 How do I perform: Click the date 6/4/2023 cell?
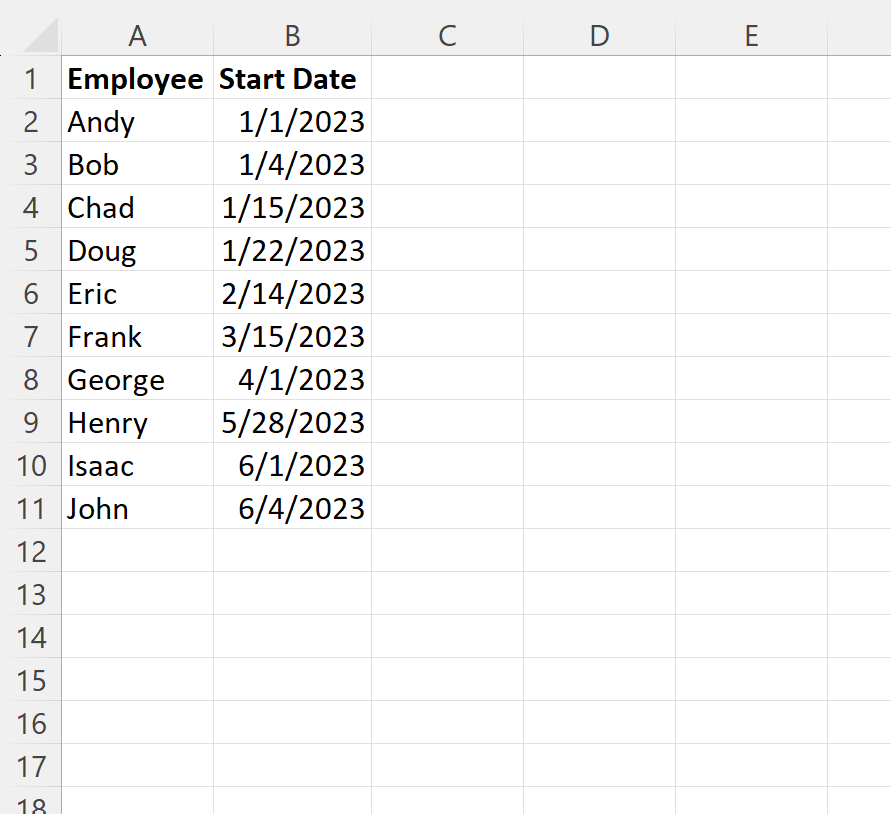click(x=292, y=508)
